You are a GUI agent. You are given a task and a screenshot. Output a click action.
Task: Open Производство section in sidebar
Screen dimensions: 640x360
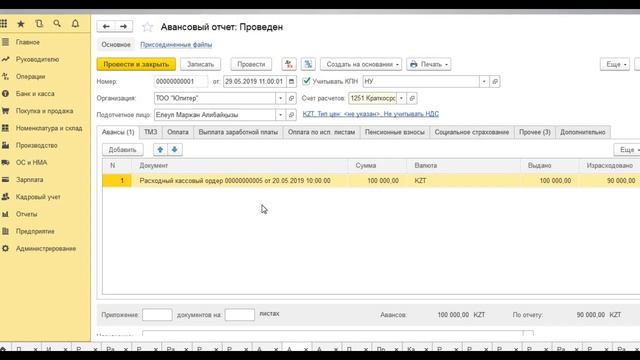tap(36, 145)
